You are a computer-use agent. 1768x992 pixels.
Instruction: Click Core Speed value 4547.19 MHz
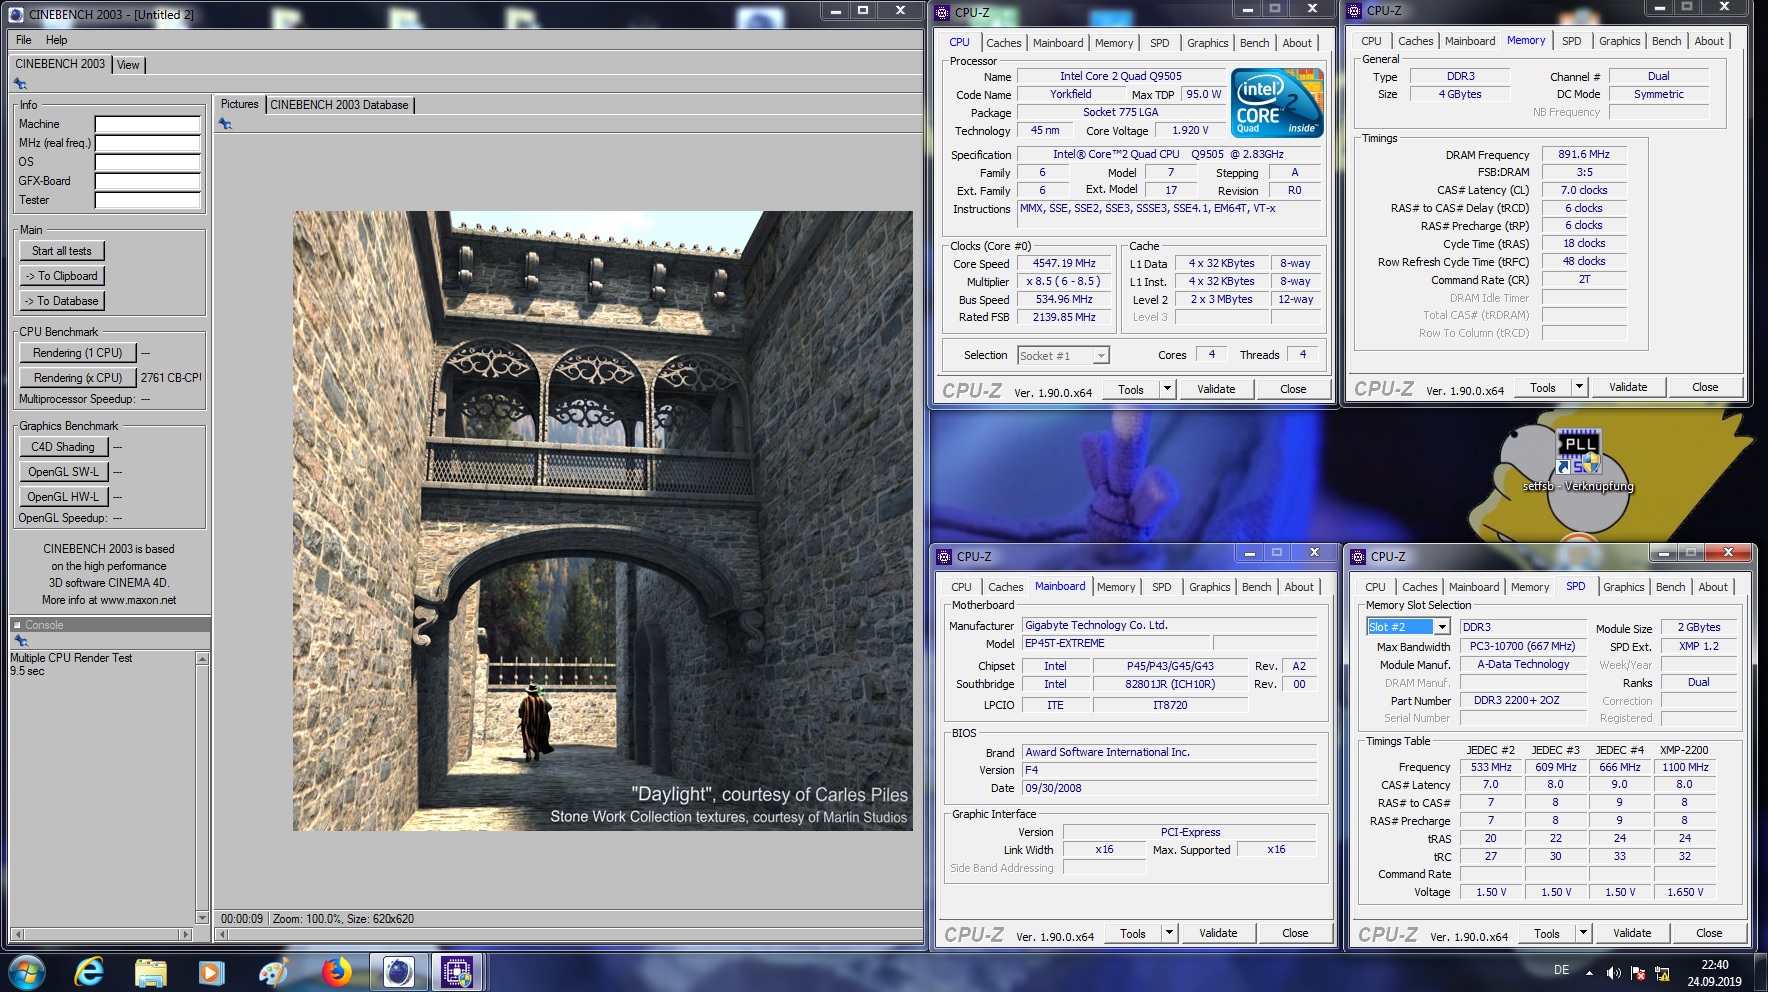[x=1064, y=264]
